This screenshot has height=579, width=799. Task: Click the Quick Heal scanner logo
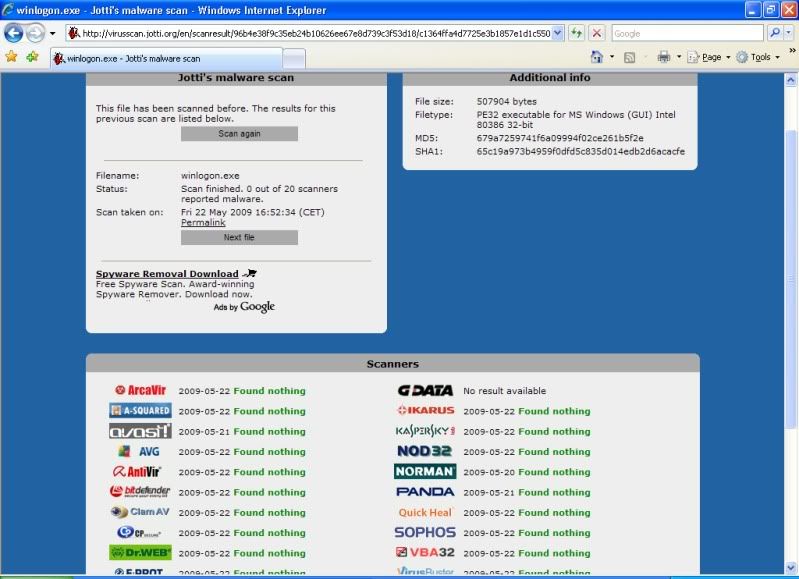425,513
